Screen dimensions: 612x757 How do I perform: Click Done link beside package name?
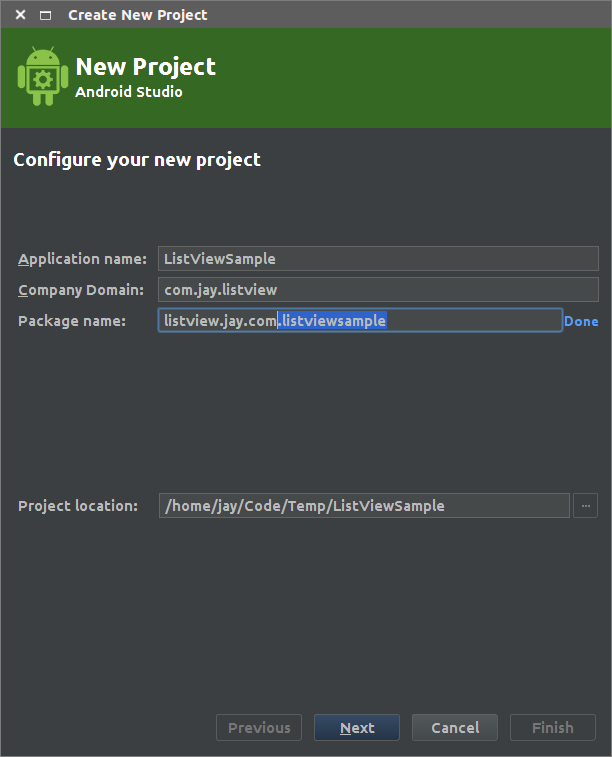click(x=581, y=321)
